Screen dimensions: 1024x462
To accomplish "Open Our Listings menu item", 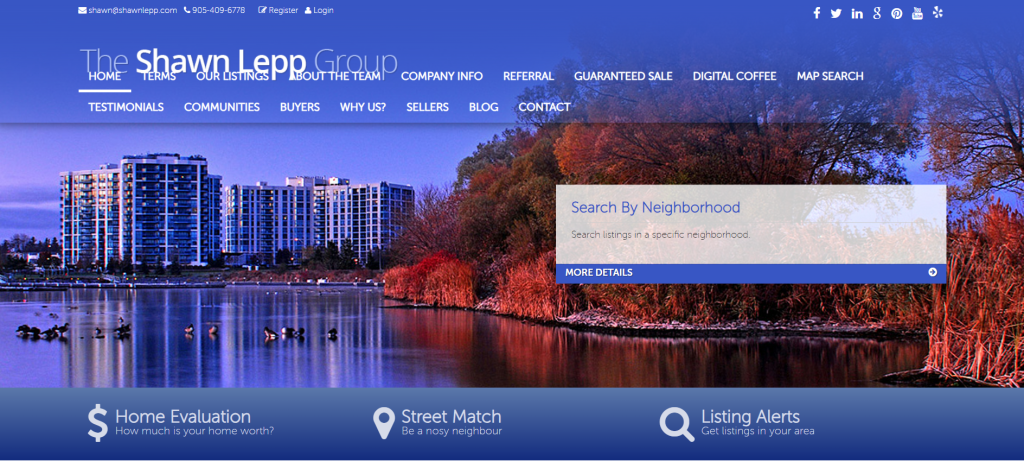I will (232, 76).
